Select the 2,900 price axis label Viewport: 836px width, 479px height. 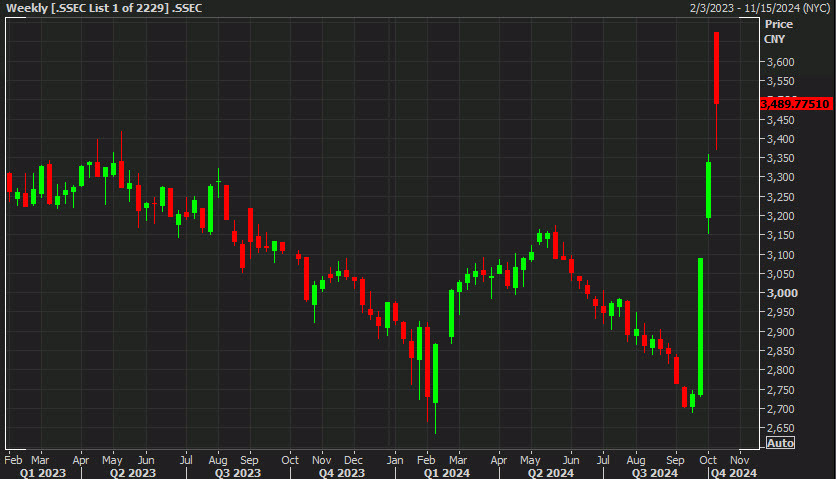coord(781,332)
